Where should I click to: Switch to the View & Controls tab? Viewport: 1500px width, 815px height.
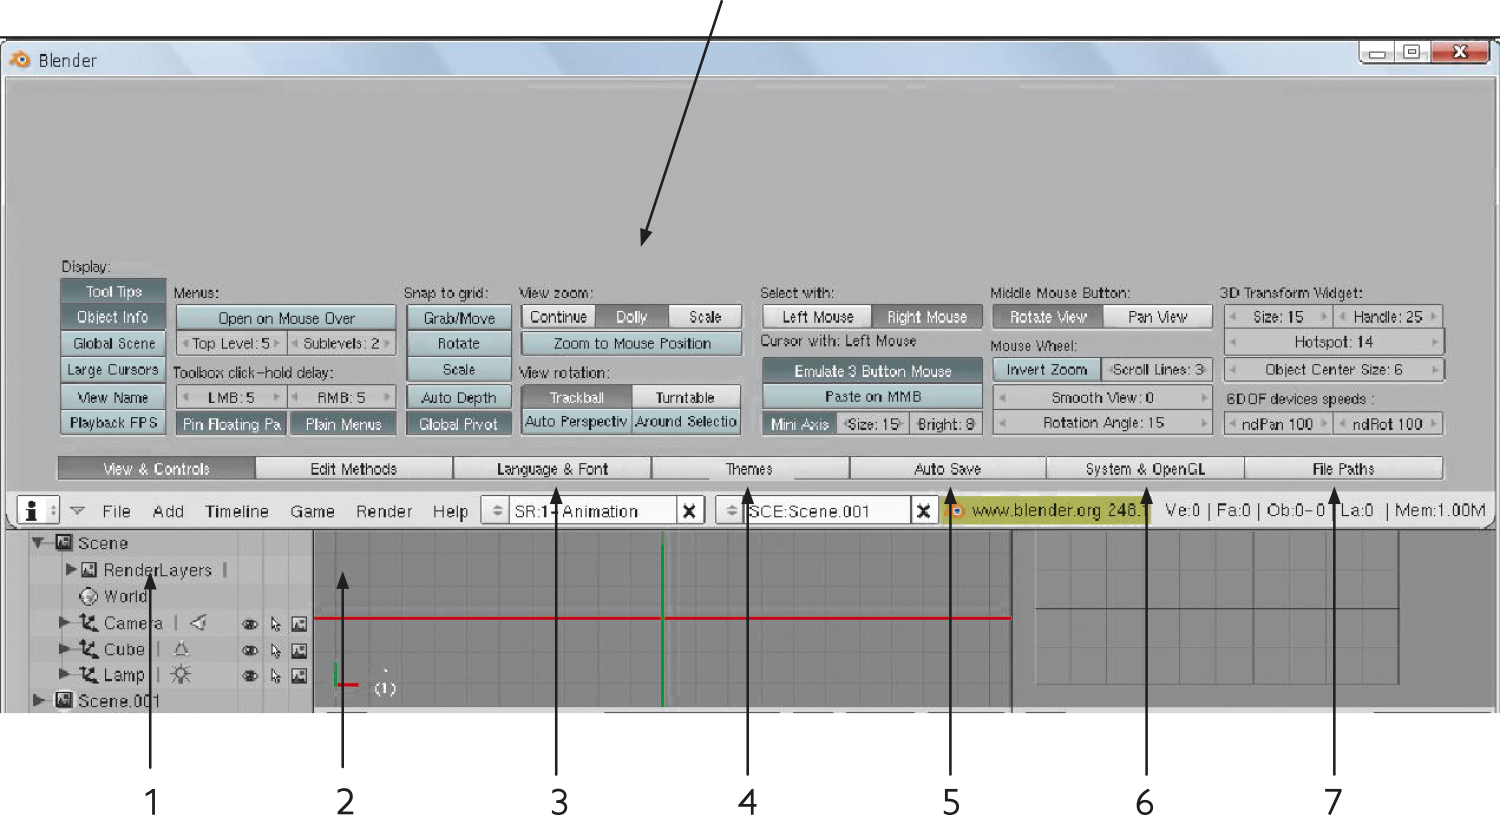coord(156,468)
